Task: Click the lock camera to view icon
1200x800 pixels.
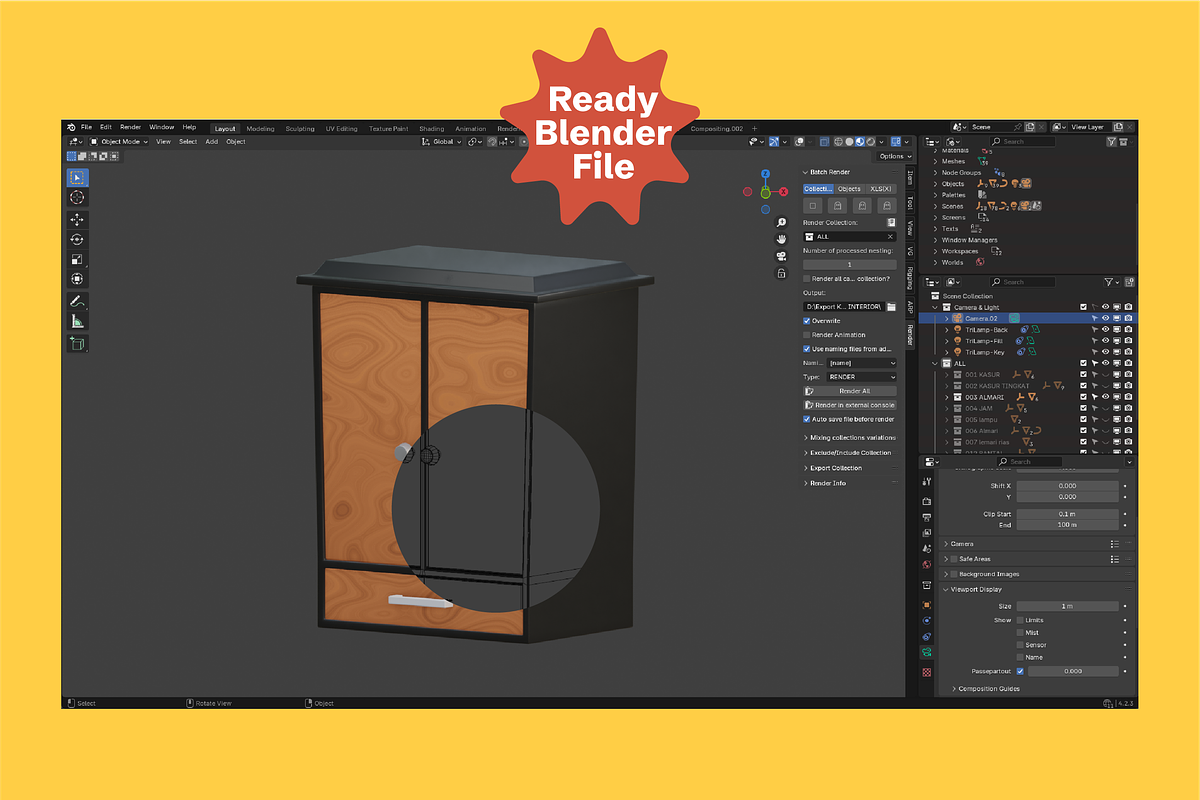Action: pyautogui.click(x=781, y=272)
